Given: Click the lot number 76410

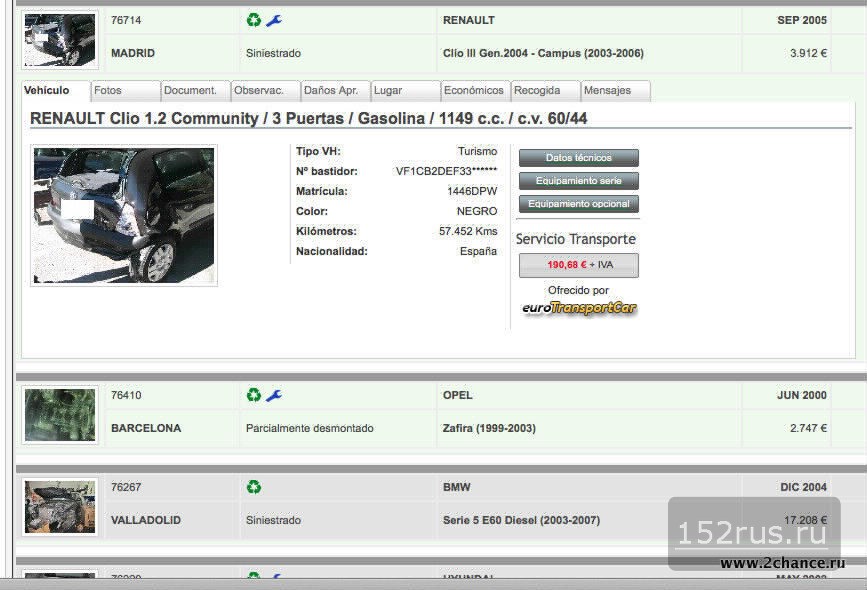Looking at the screenshot, I should point(126,395).
